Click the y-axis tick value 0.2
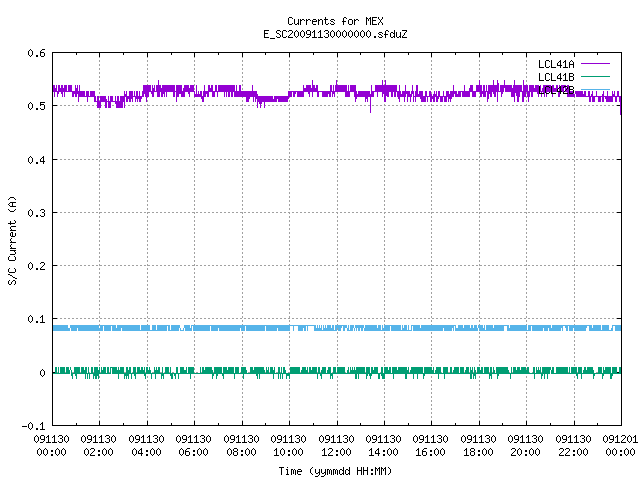 [x=36, y=266]
